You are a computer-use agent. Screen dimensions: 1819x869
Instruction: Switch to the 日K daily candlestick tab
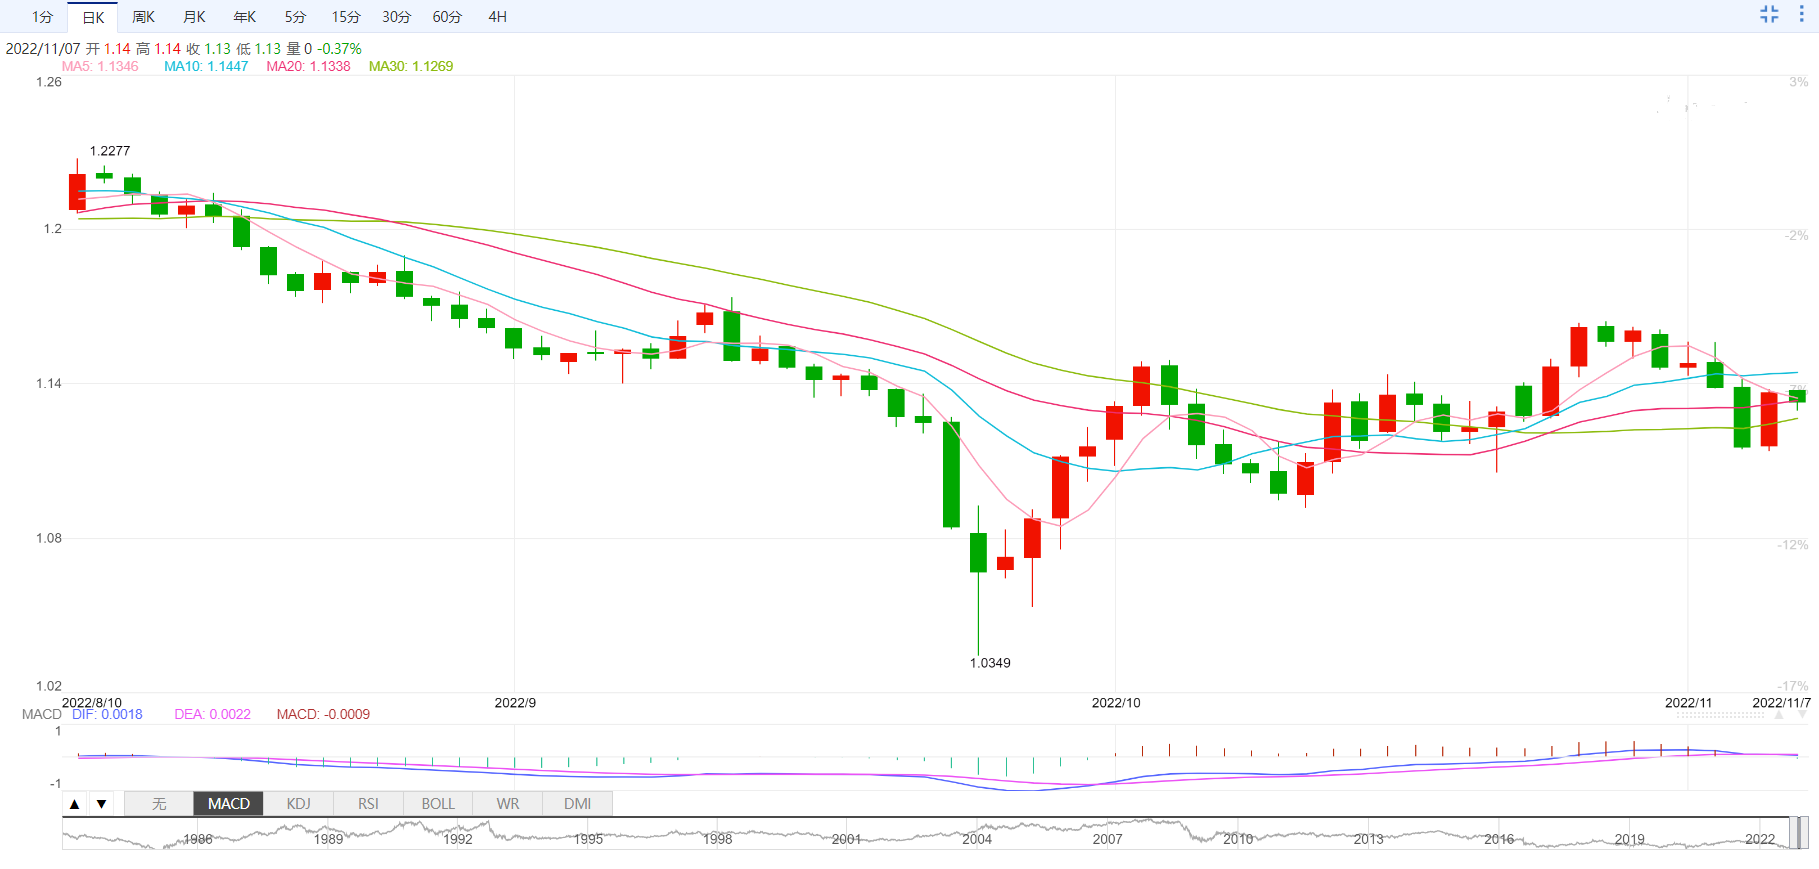93,17
